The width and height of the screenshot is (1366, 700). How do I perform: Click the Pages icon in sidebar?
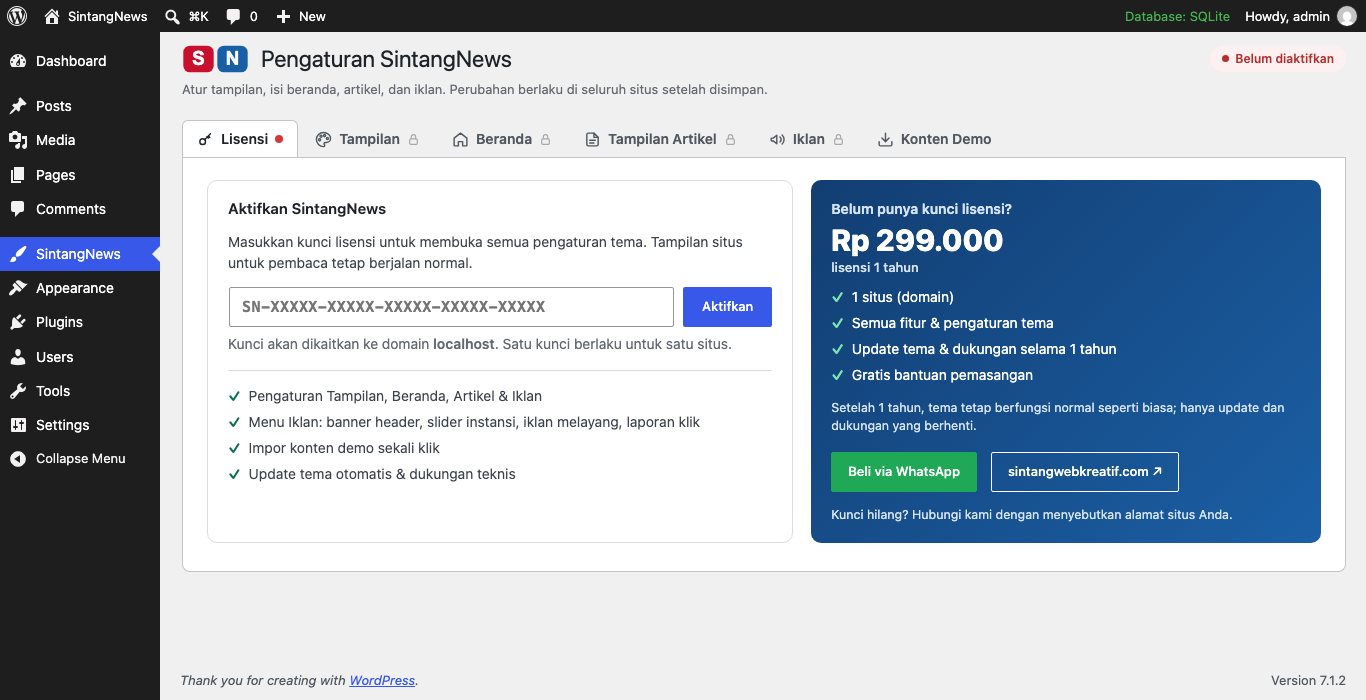pyautogui.click(x=18, y=175)
